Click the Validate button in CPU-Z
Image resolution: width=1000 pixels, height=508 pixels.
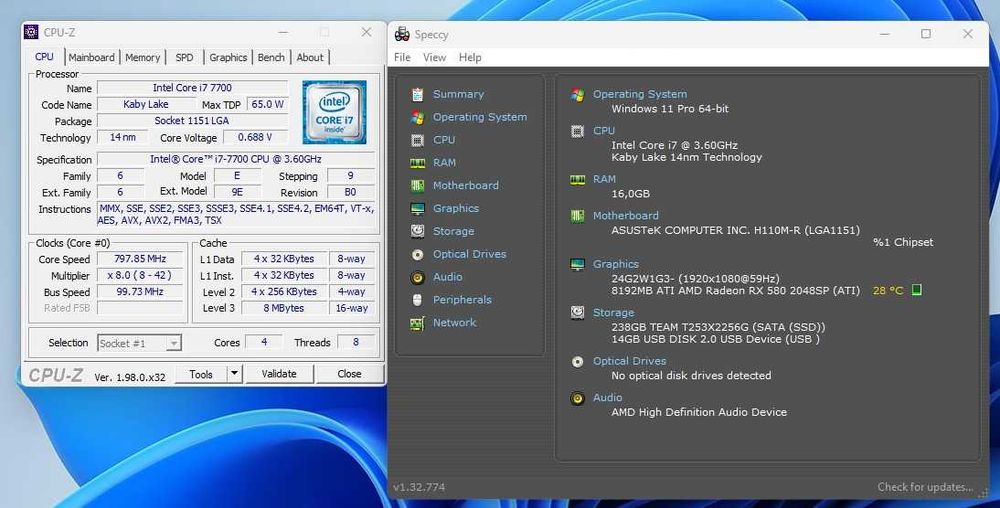[279, 374]
